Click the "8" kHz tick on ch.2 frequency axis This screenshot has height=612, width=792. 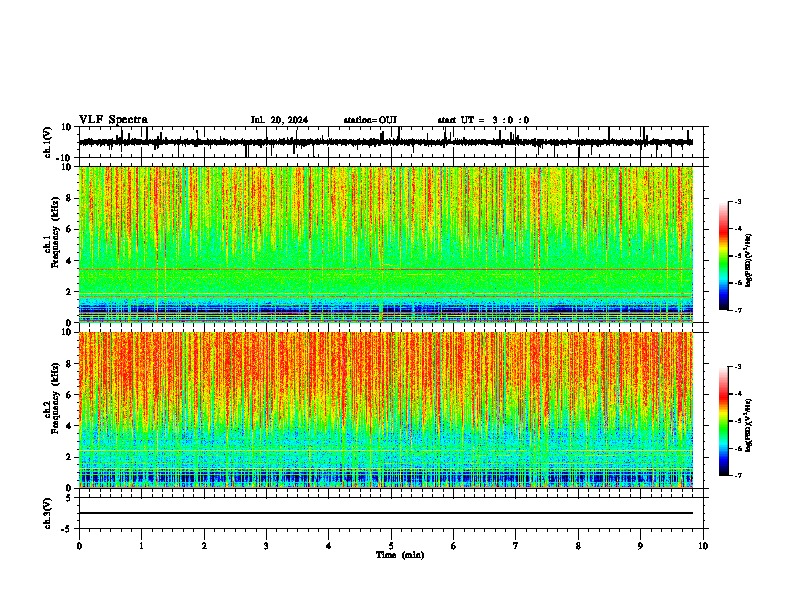tap(69, 364)
